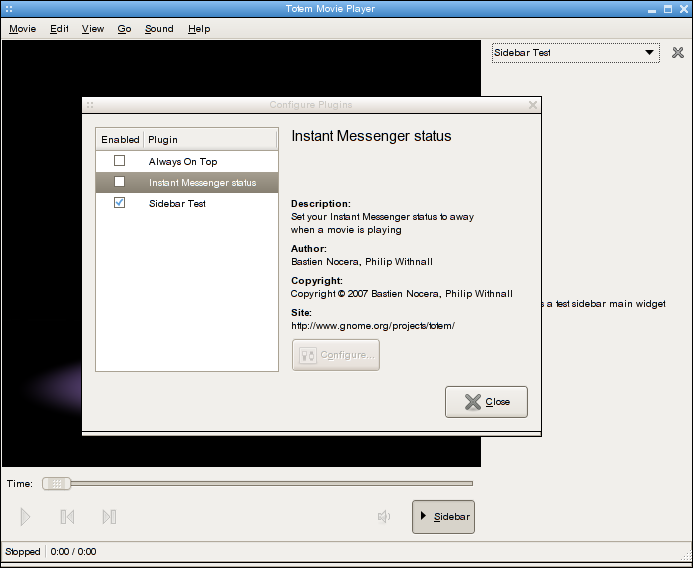Toggle the Sidebar button
The width and height of the screenshot is (693, 568).
[443, 517]
